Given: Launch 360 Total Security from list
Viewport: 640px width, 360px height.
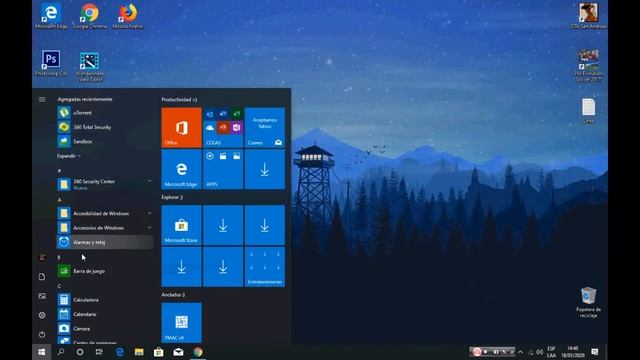Looking at the screenshot, I should tap(105, 127).
